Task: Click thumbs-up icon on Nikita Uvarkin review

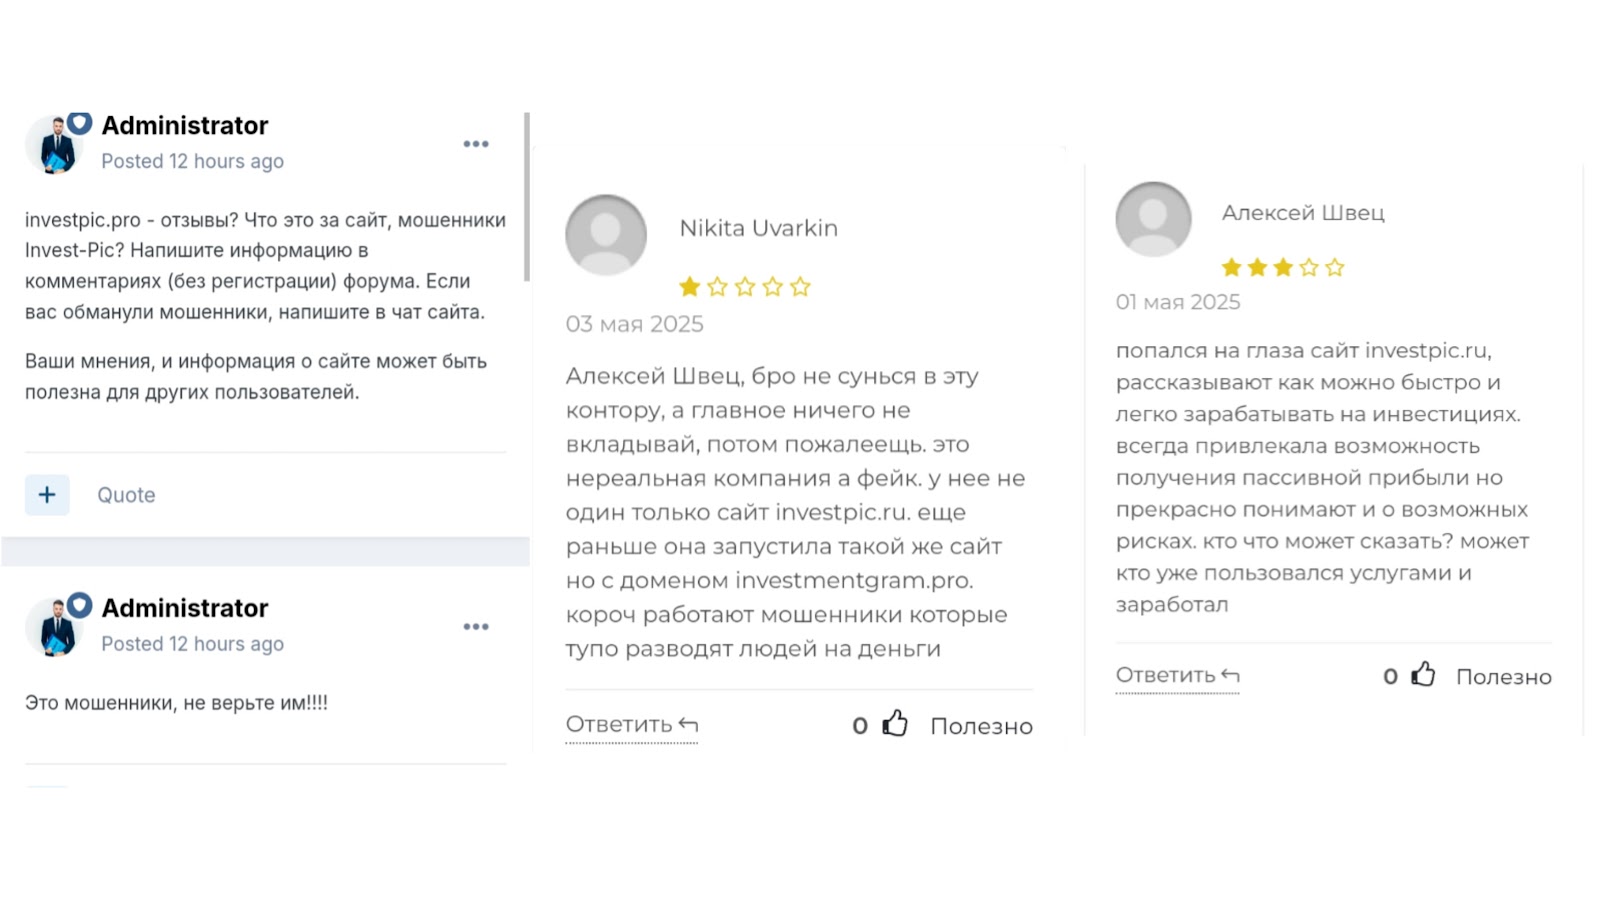Action: (895, 724)
